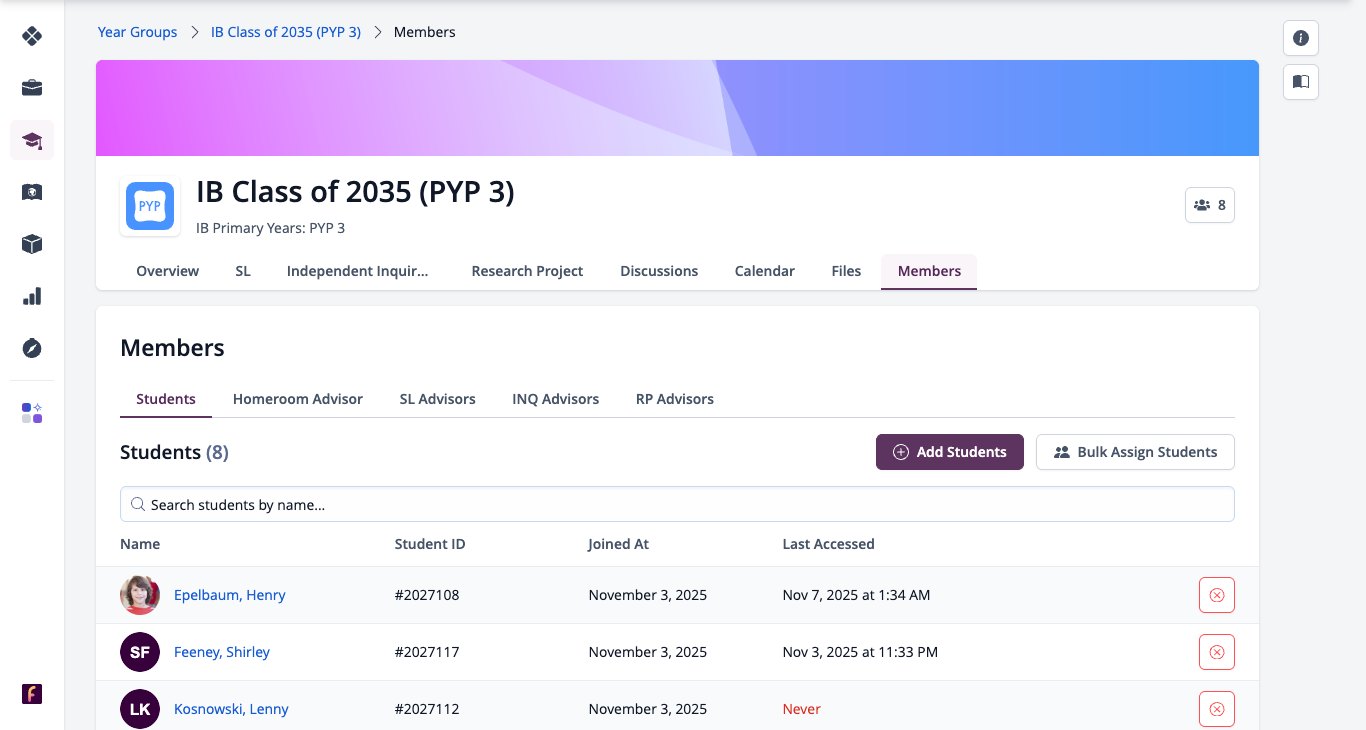Image resolution: width=1366 pixels, height=730 pixels.
Task: Click the Search students by name field
Action: pos(677,504)
